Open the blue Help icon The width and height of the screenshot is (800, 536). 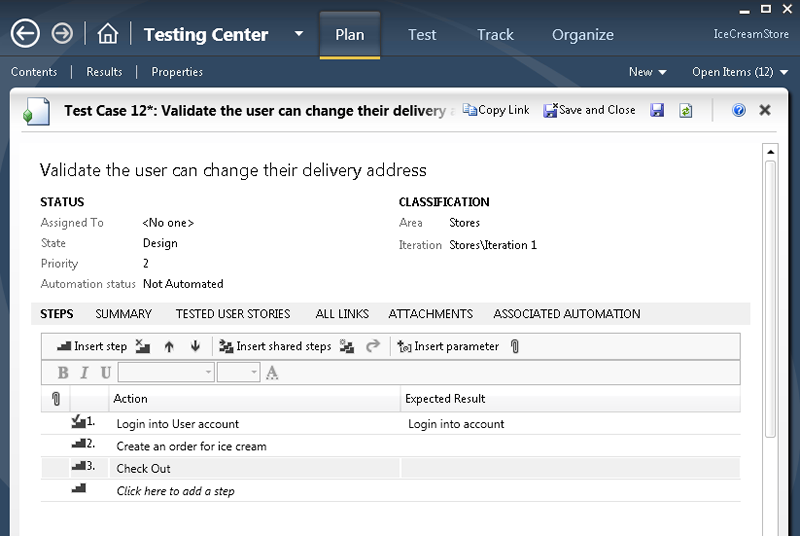tap(739, 111)
